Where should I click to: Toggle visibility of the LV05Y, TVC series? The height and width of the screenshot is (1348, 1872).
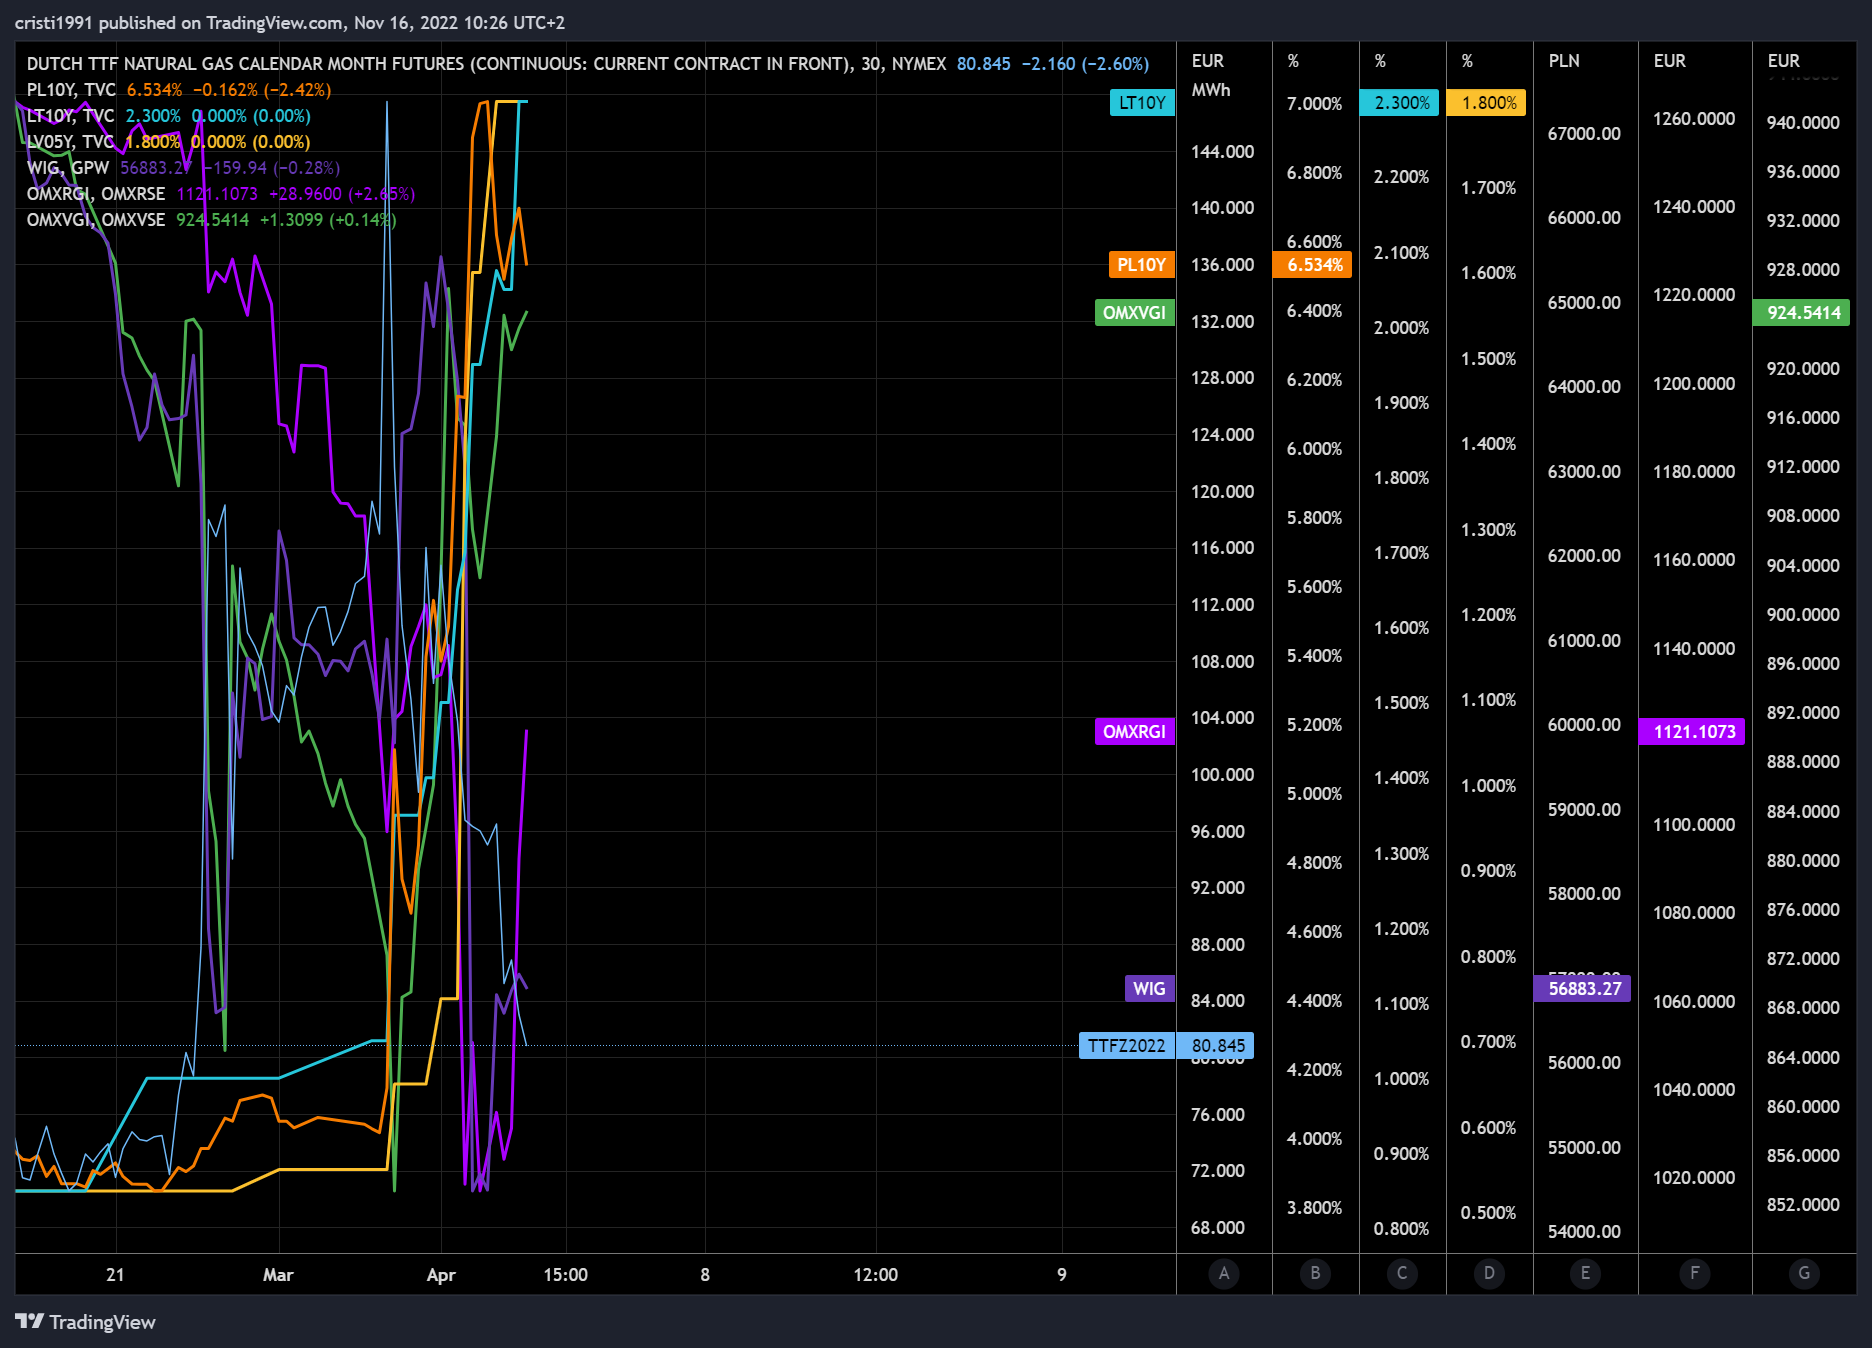69,142
